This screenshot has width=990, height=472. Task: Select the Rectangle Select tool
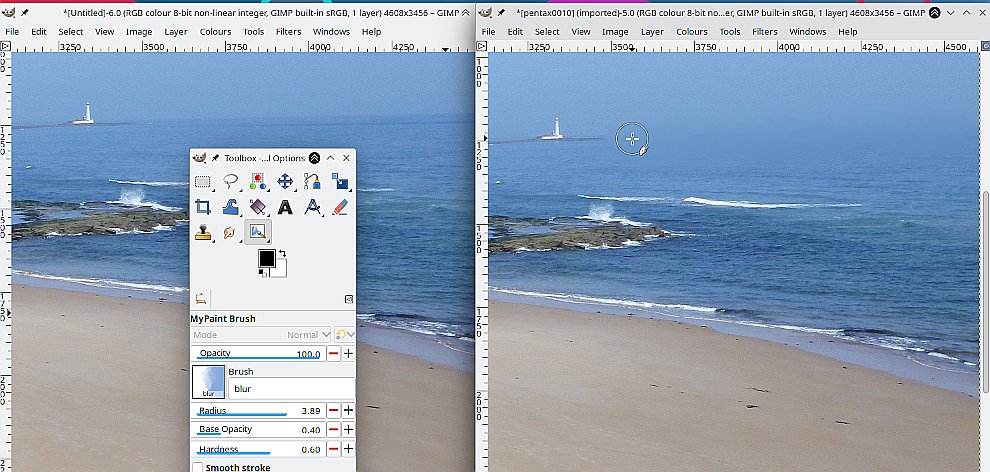point(203,182)
